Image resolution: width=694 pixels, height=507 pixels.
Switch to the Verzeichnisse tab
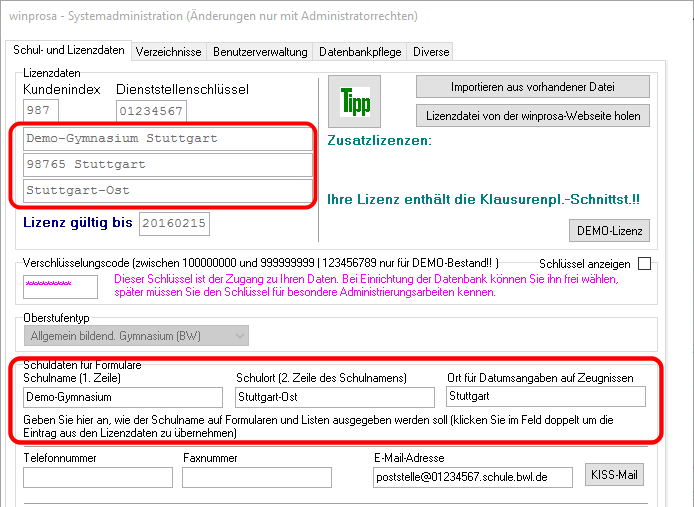168,51
